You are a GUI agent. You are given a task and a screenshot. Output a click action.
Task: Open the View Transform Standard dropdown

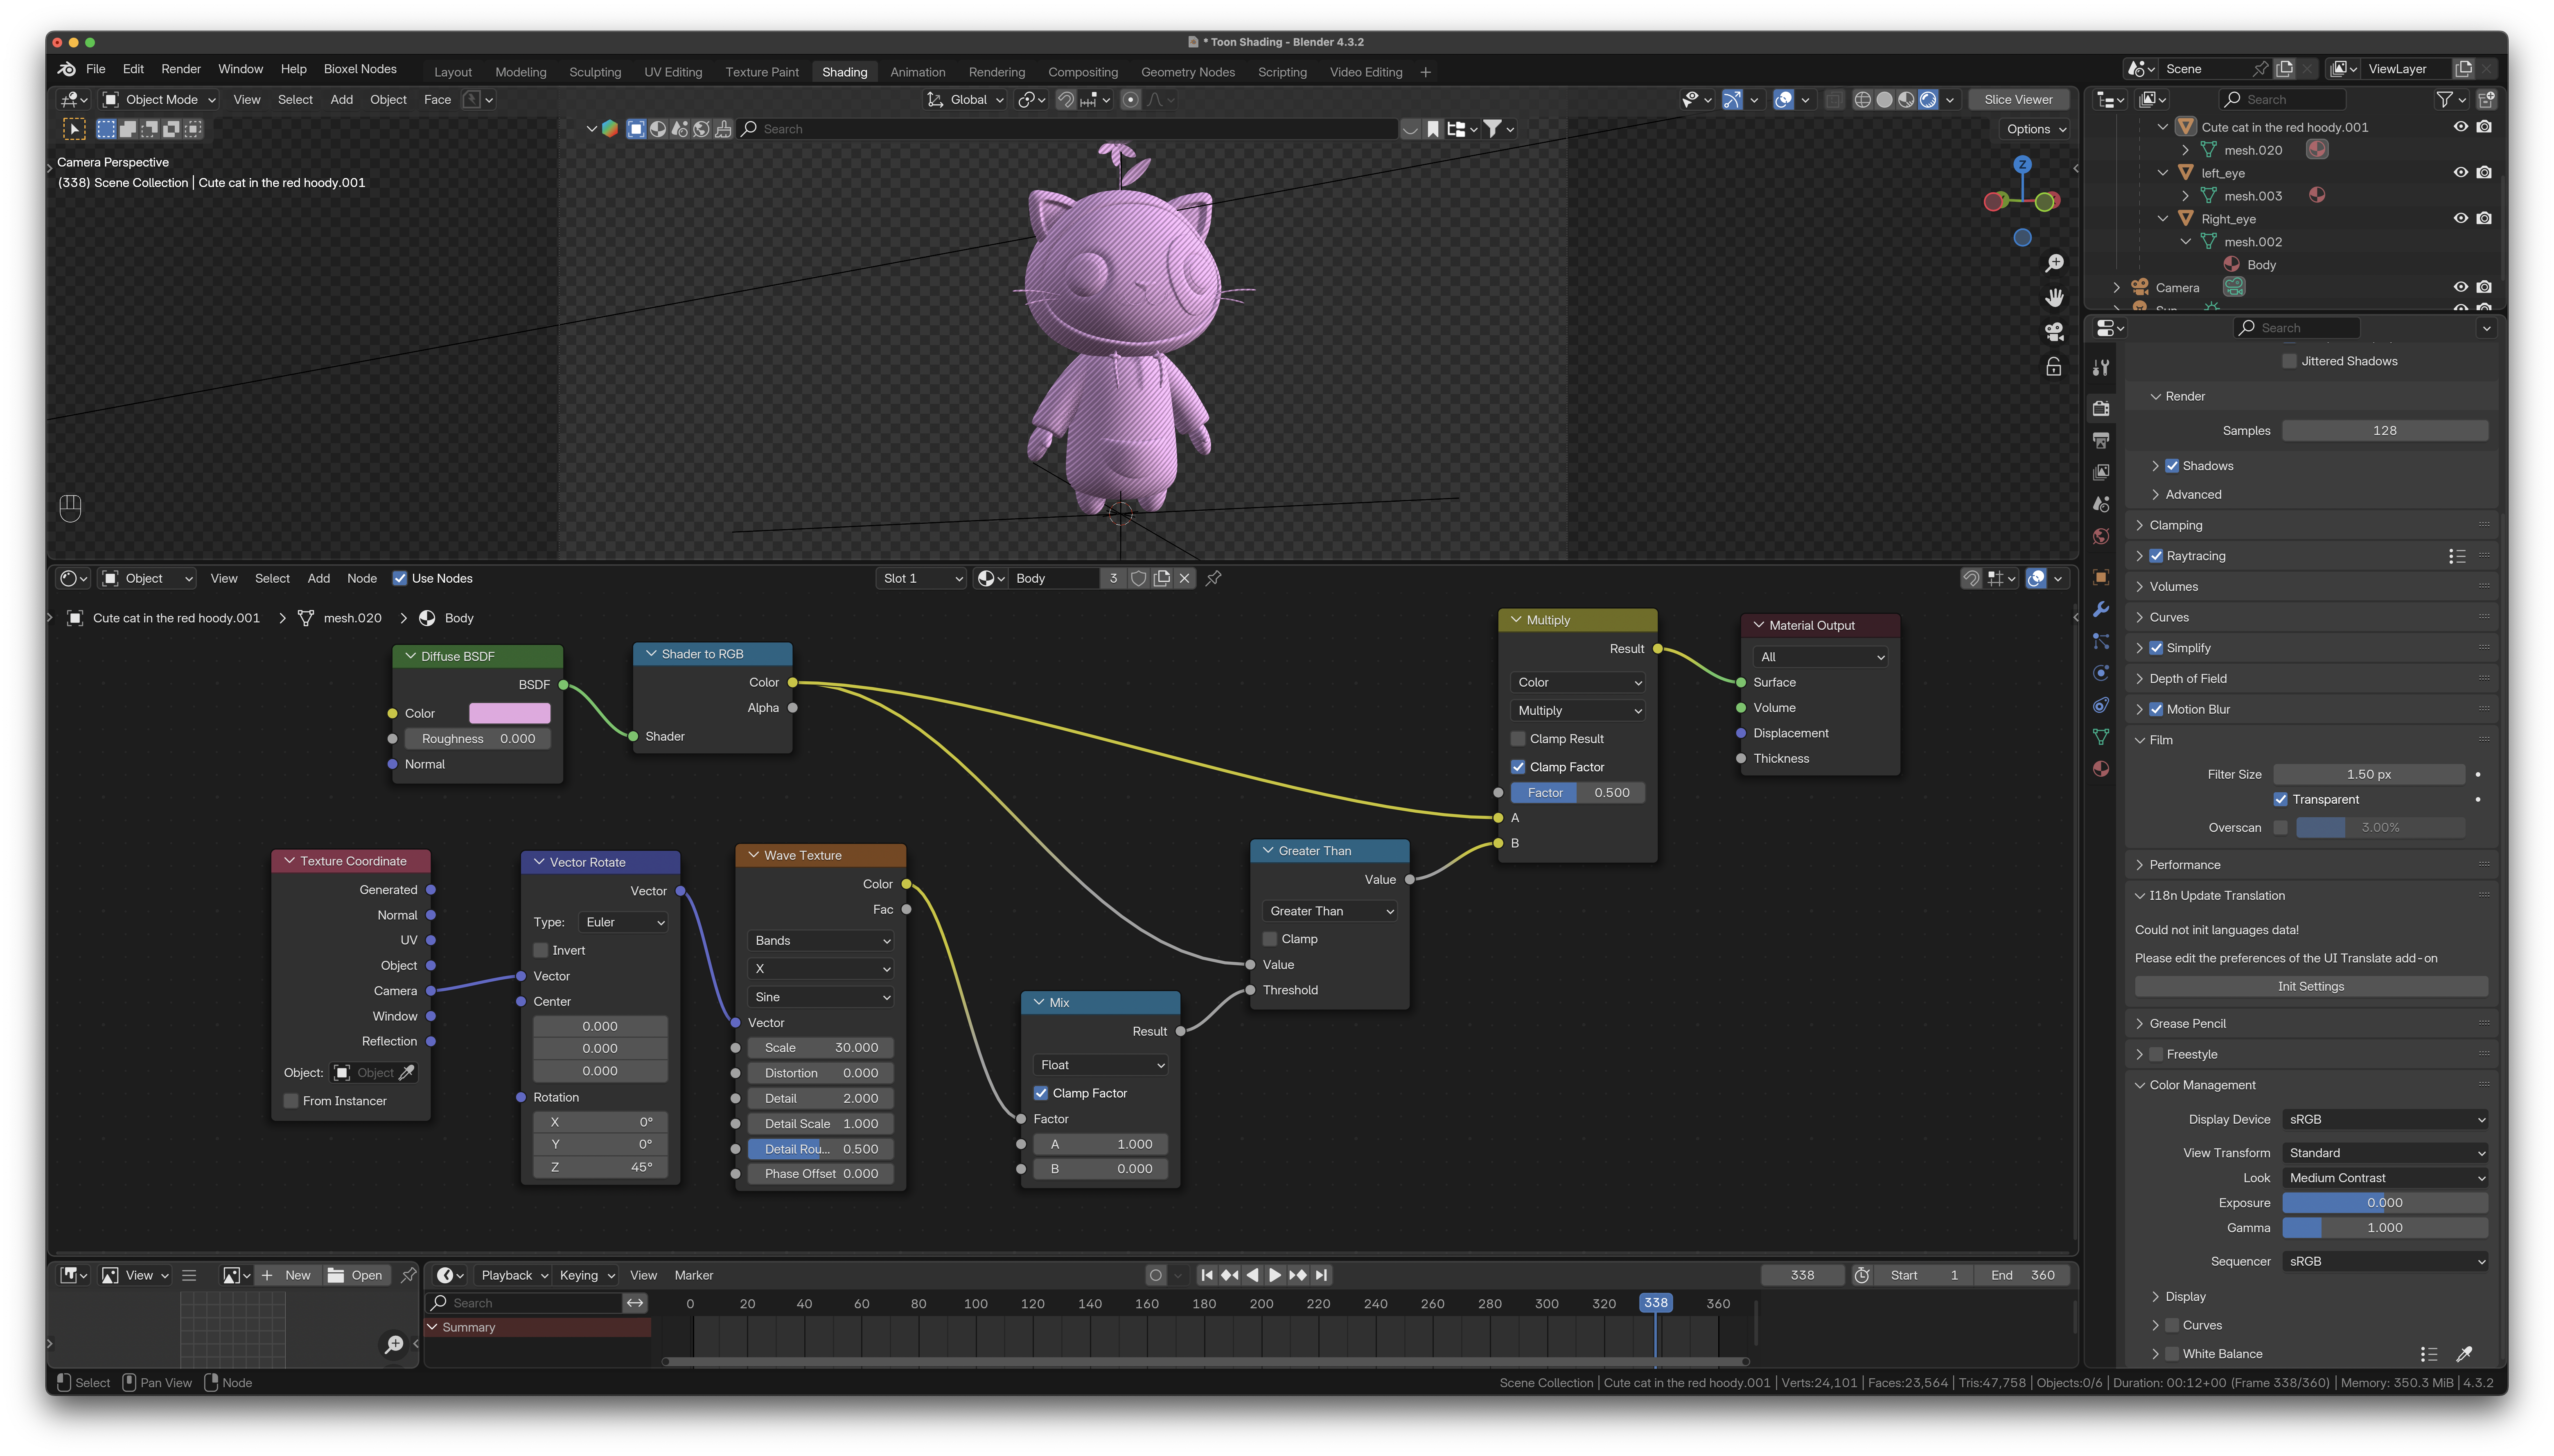2385,1153
